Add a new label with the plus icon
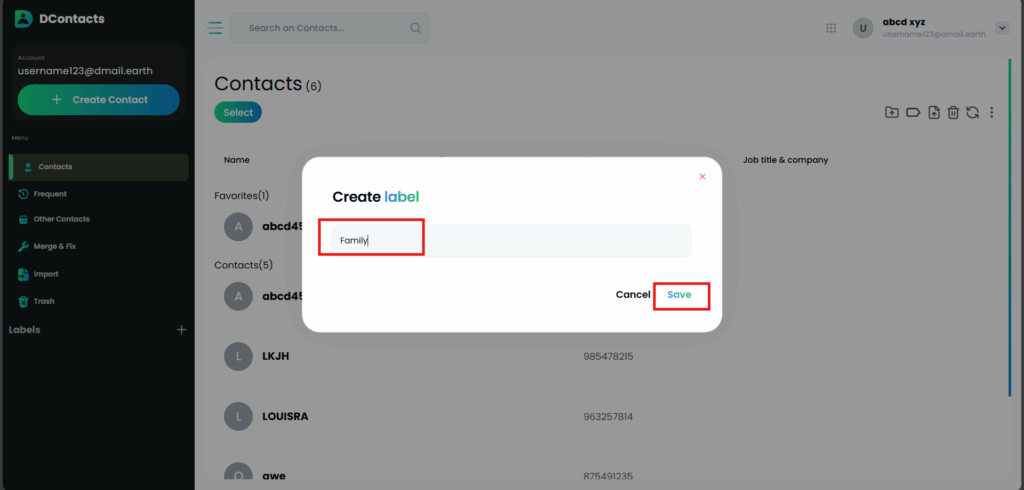Screen dimensions: 1024x490 [x=181, y=329]
